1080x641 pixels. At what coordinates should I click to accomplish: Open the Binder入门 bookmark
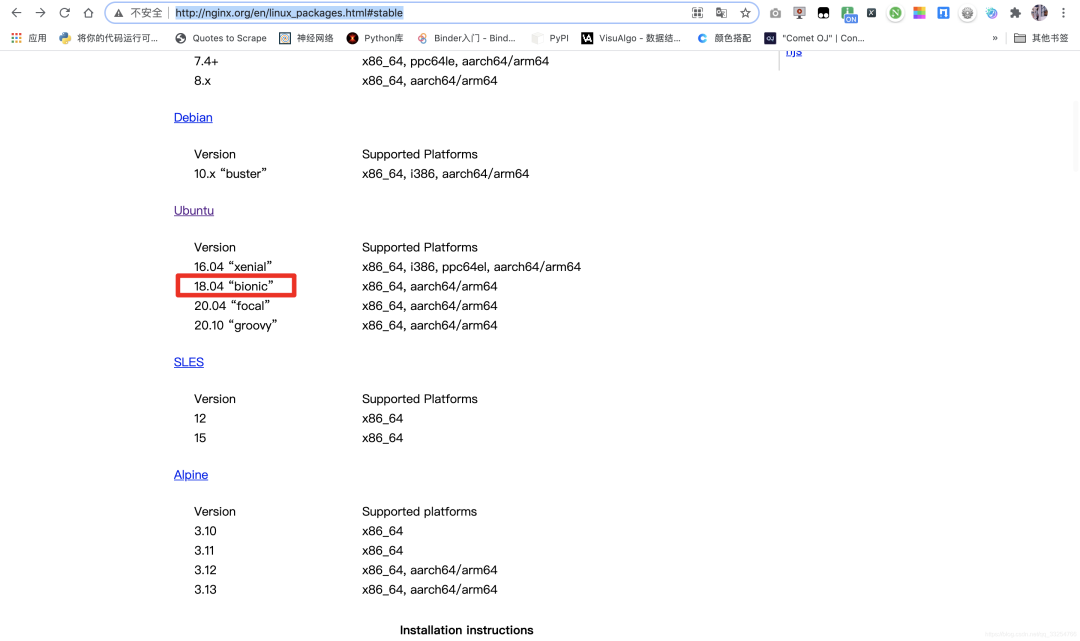(x=466, y=38)
